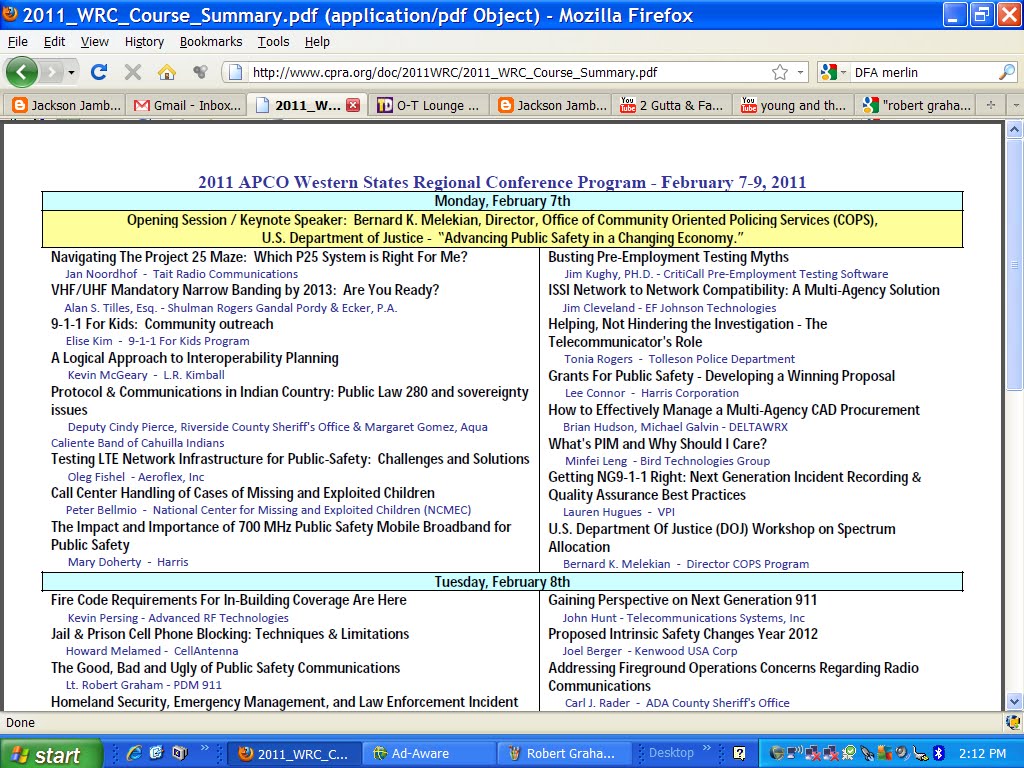Click the Stop loading X button

point(133,72)
